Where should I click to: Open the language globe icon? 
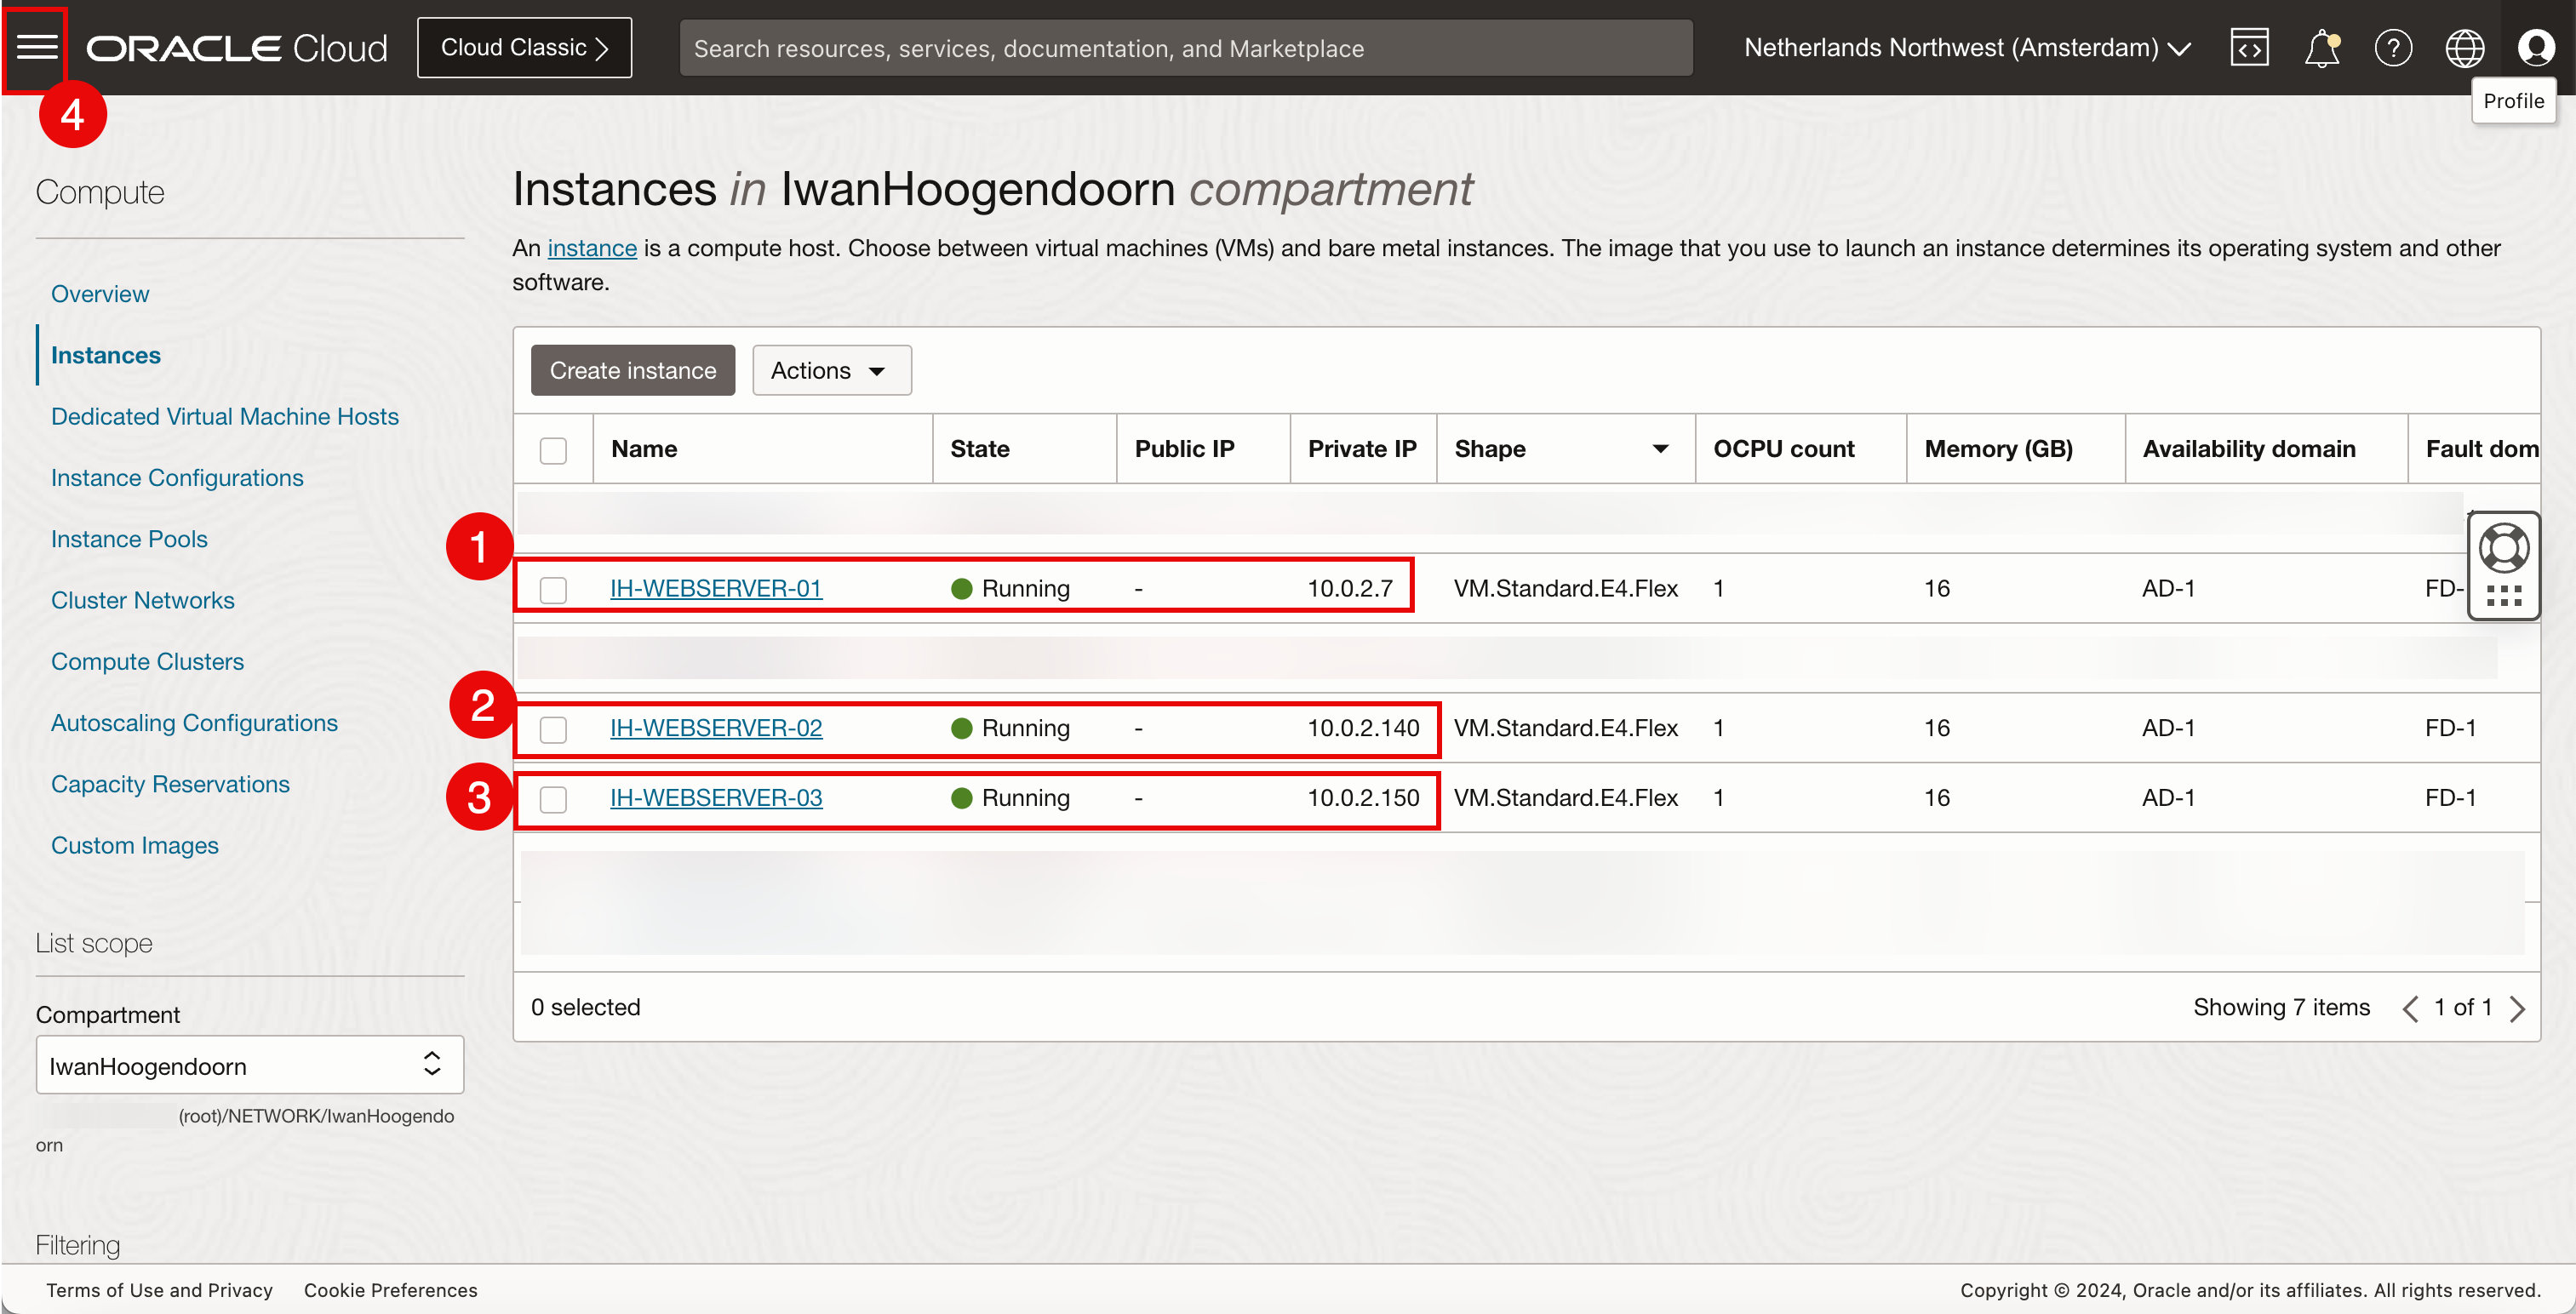(x=2464, y=47)
